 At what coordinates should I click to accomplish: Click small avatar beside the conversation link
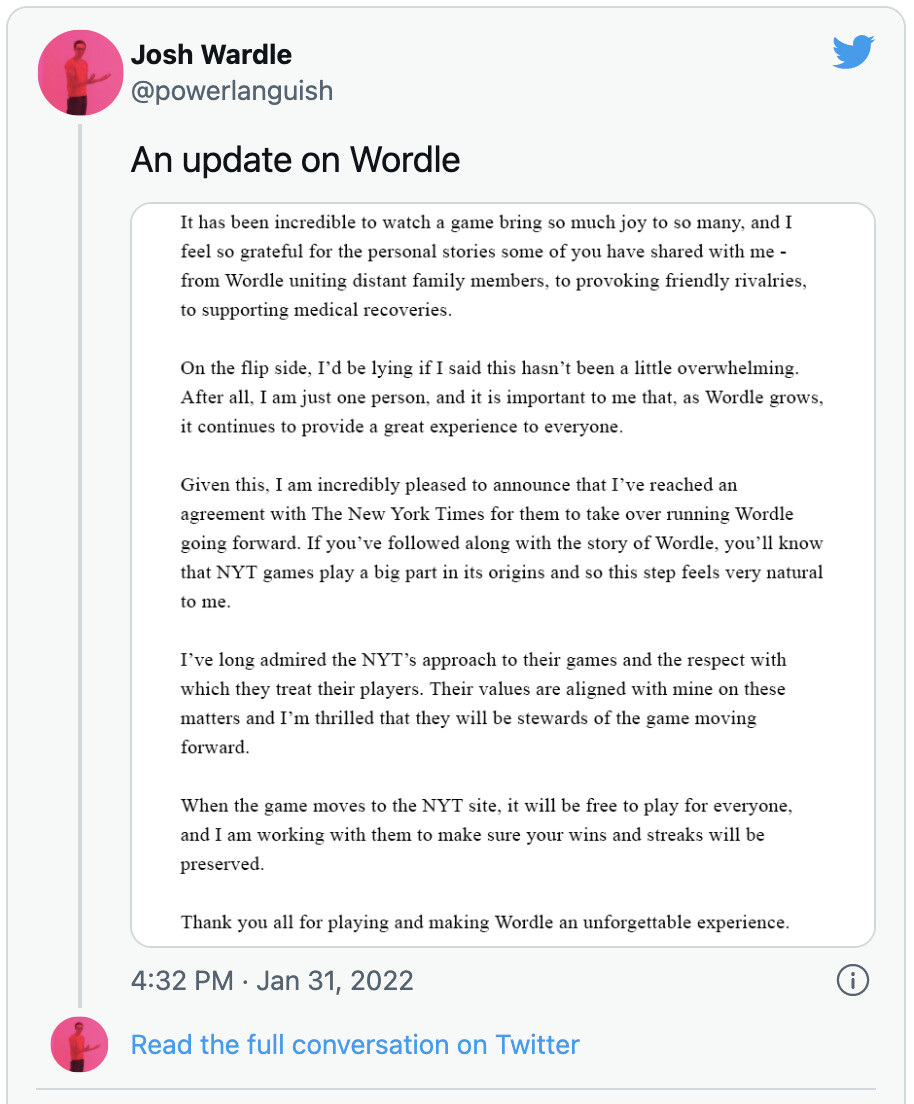click(79, 1045)
